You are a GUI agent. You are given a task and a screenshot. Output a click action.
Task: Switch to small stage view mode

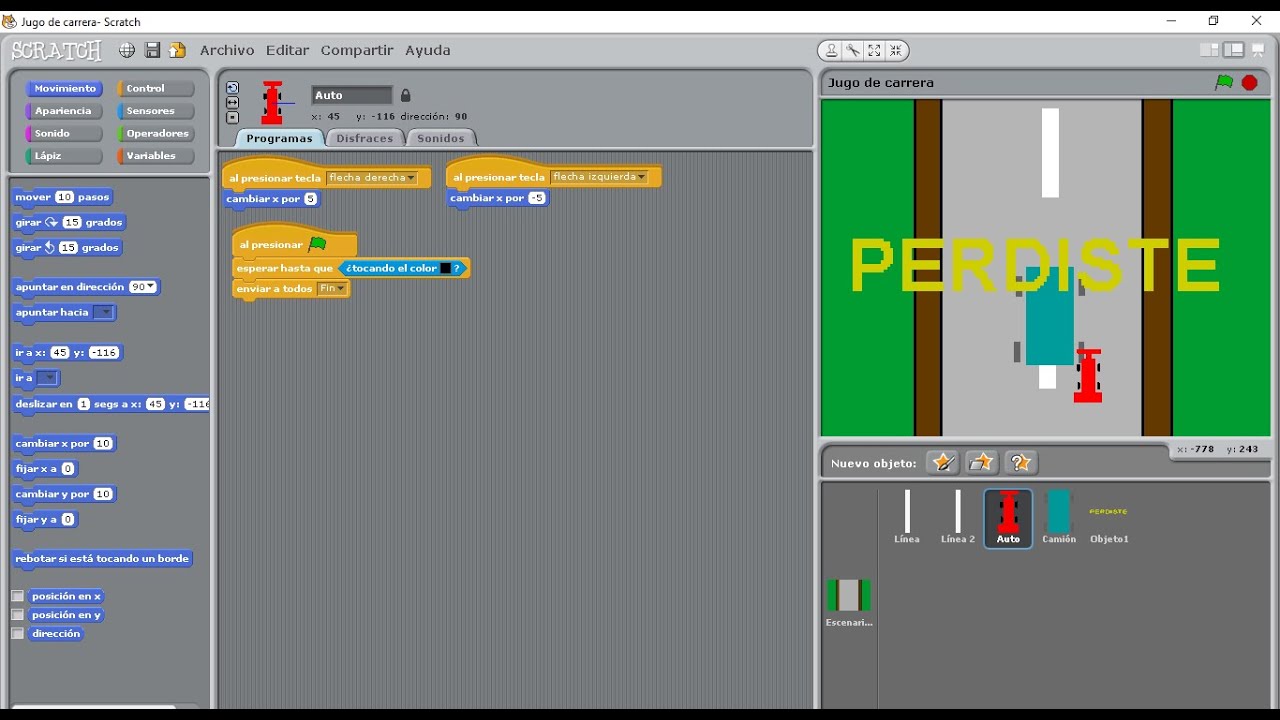1209,50
